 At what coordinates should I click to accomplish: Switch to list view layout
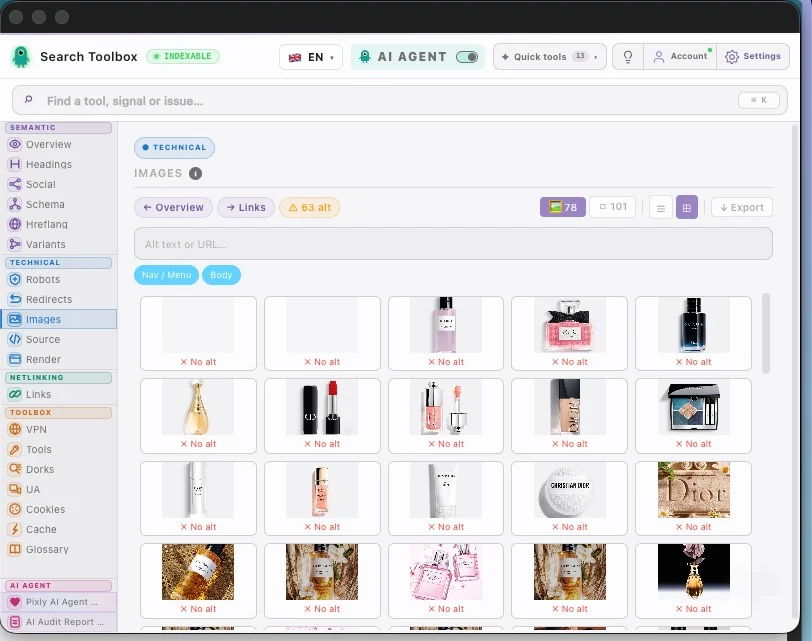coord(661,208)
